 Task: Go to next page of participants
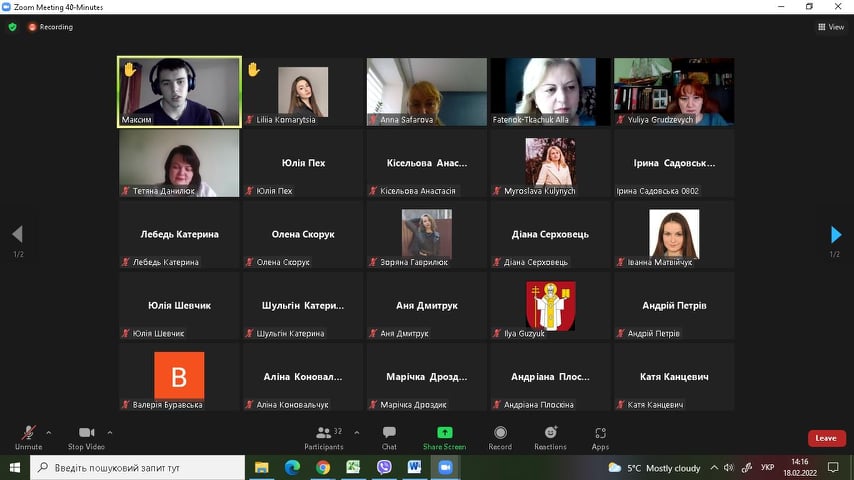tap(836, 235)
